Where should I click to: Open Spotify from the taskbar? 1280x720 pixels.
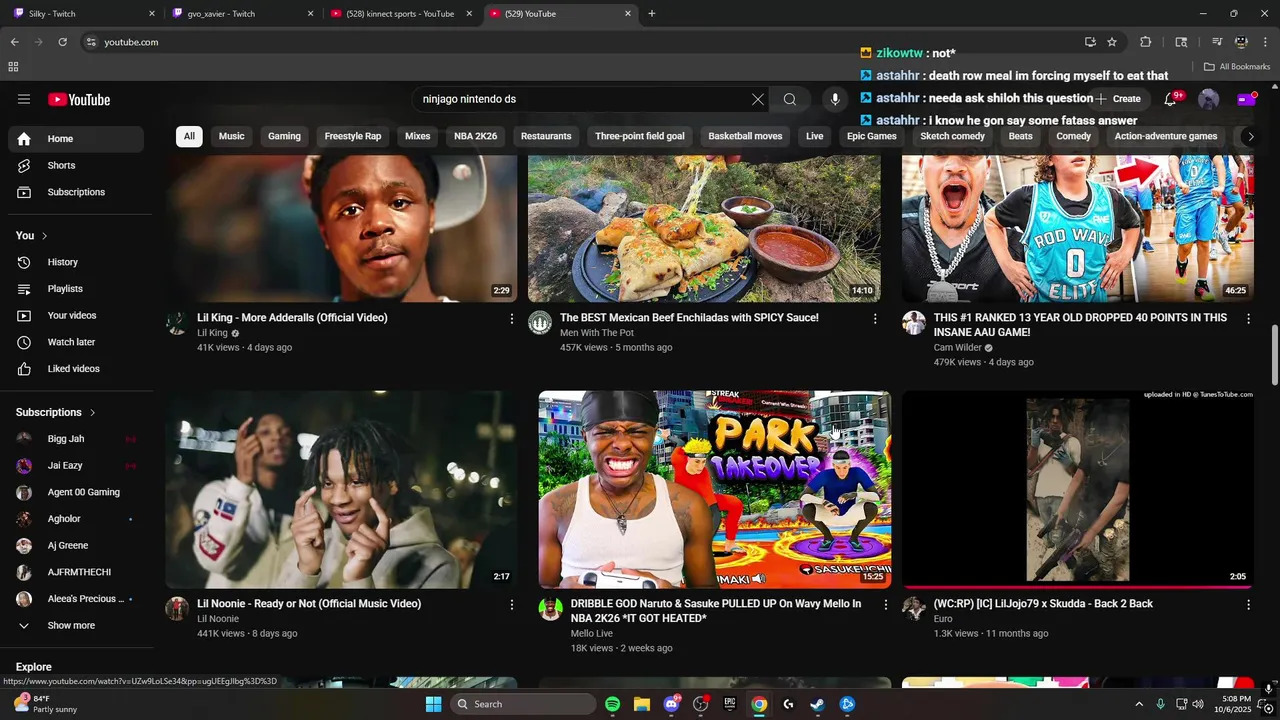(613, 704)
